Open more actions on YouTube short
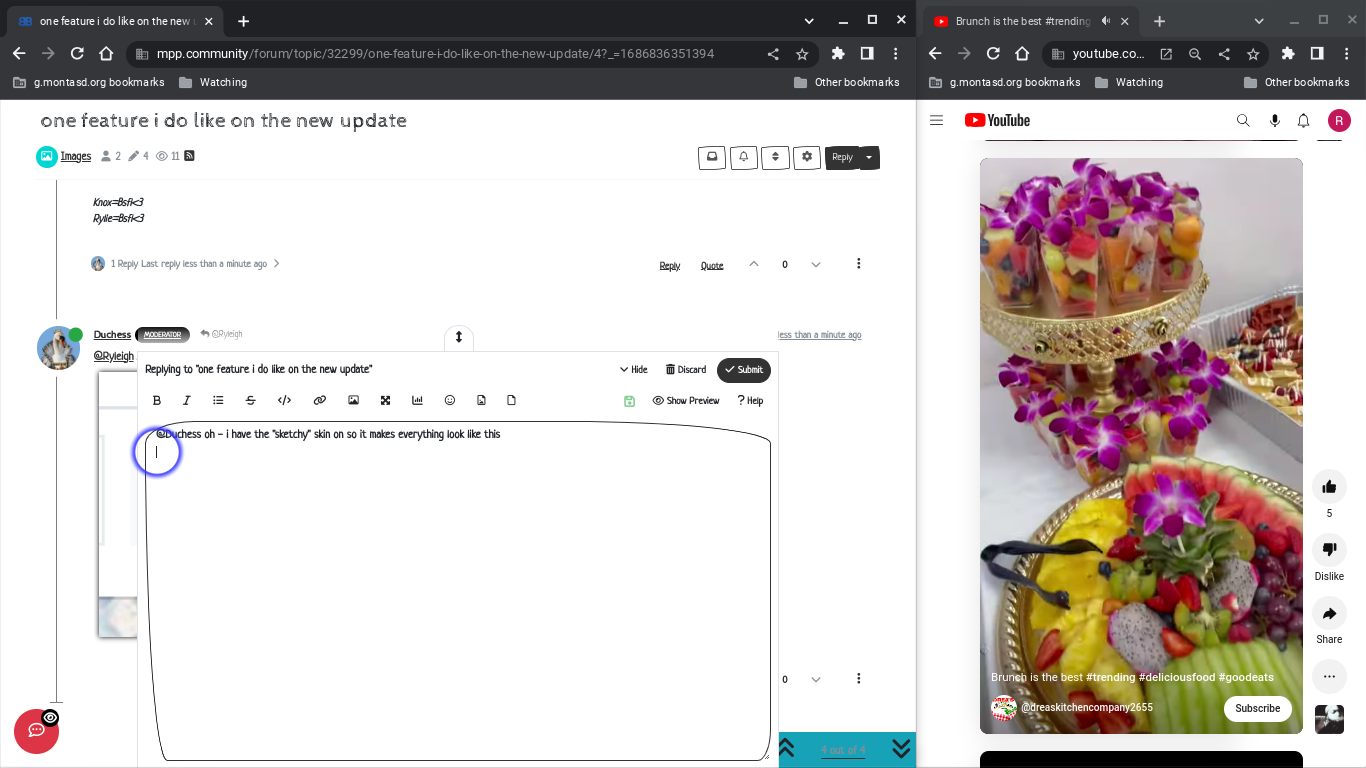 [1329, 677]
